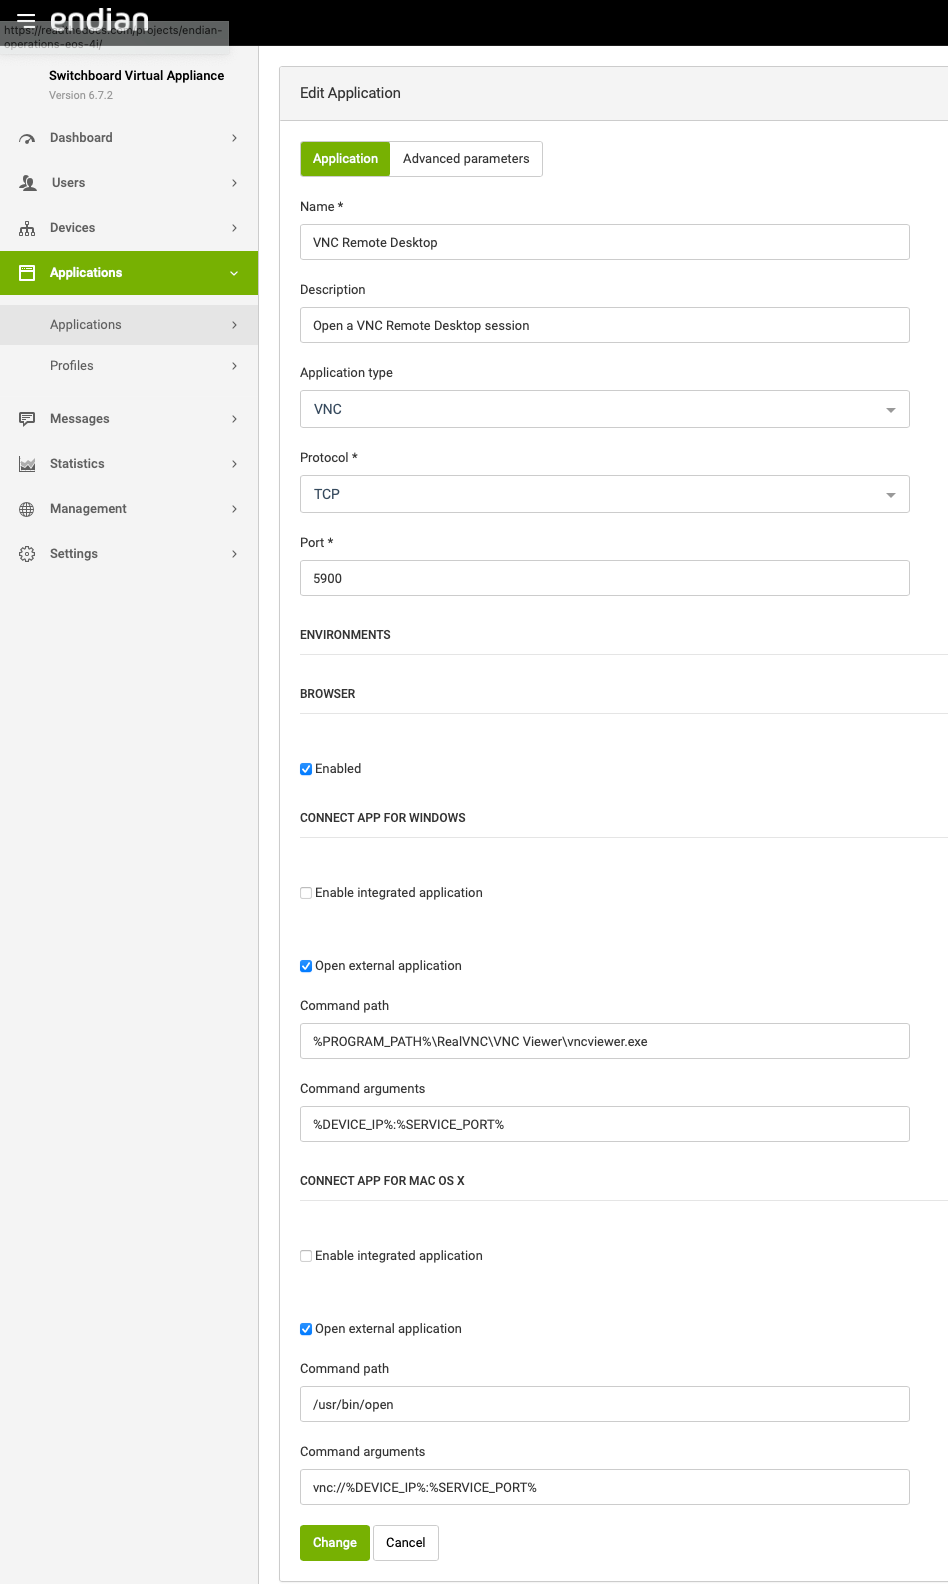The image size is (948, 1584).
Task: Click the Windows Command path field
Action: [604, 1041]
